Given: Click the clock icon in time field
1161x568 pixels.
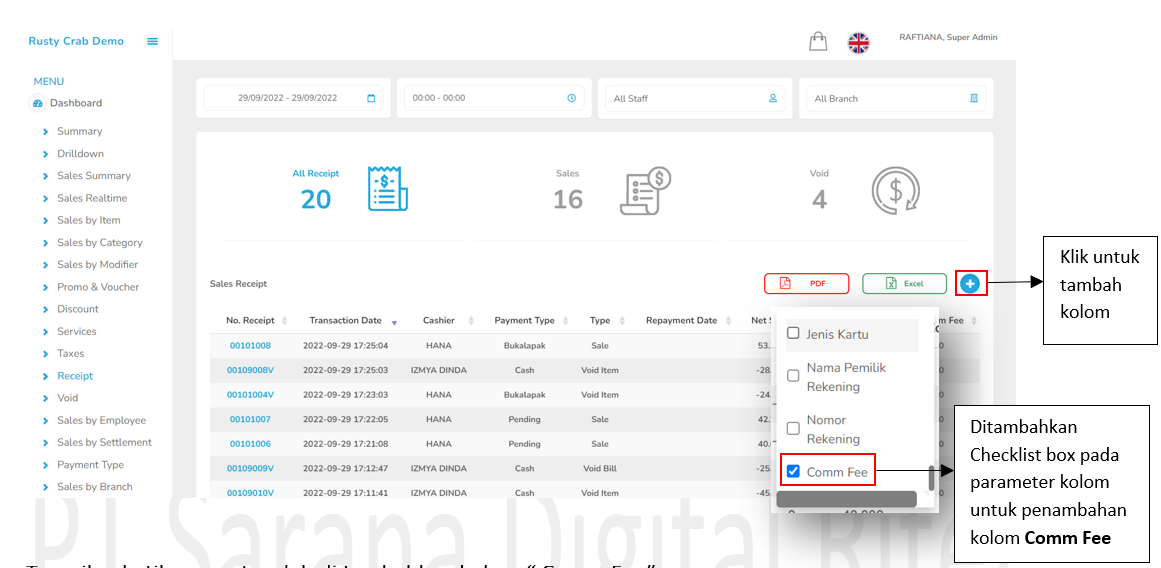Looking at the screenshot, I should (x=572, y=98).
